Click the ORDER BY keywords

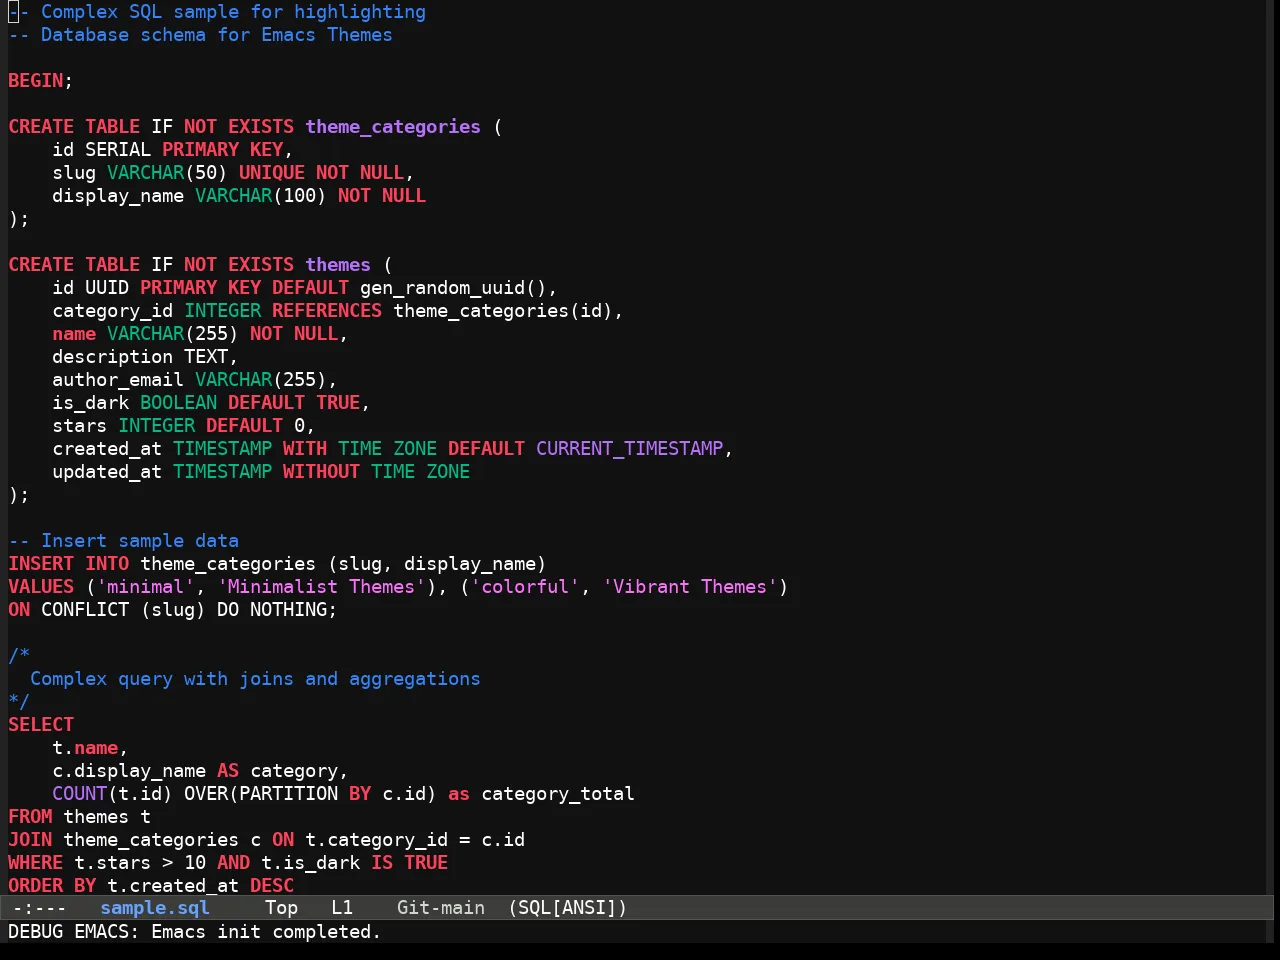pyautogui.click(x=52, y=886)
